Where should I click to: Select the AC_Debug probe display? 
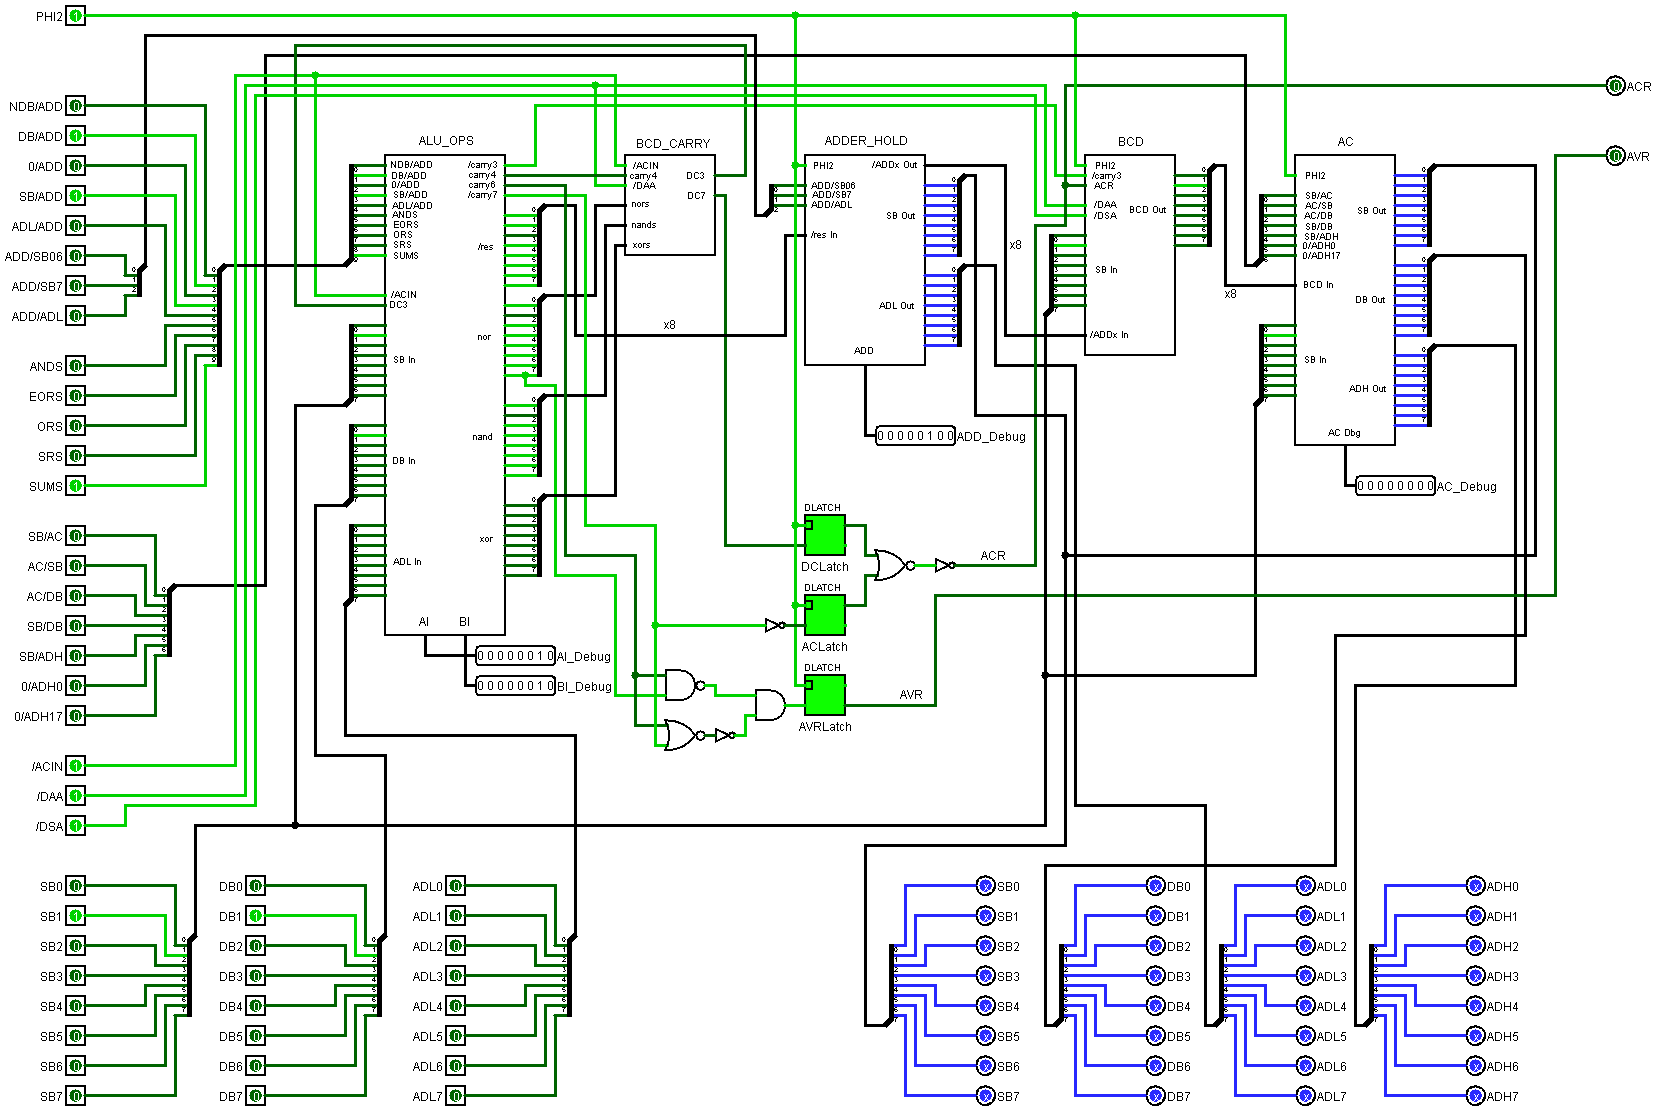pos(1395,486)
